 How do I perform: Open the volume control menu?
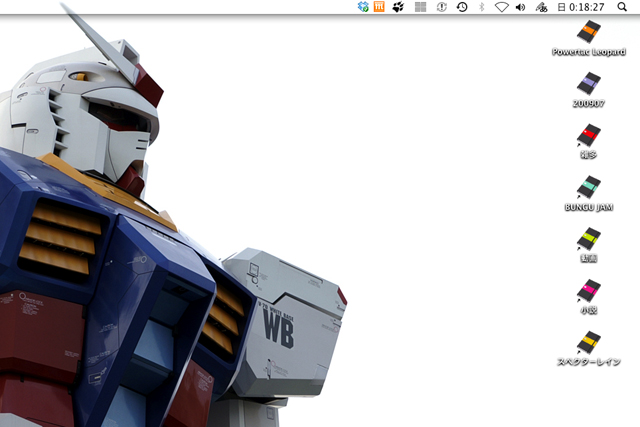[x=520, y=7]
